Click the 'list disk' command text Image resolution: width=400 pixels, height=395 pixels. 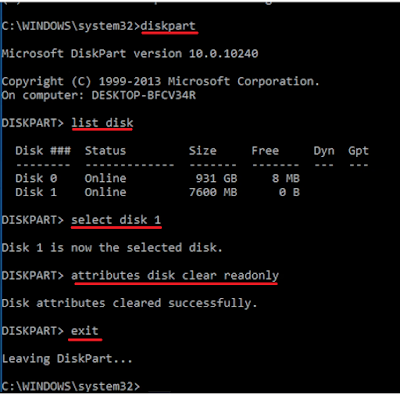pyautogui.click(x=102, y=123)
